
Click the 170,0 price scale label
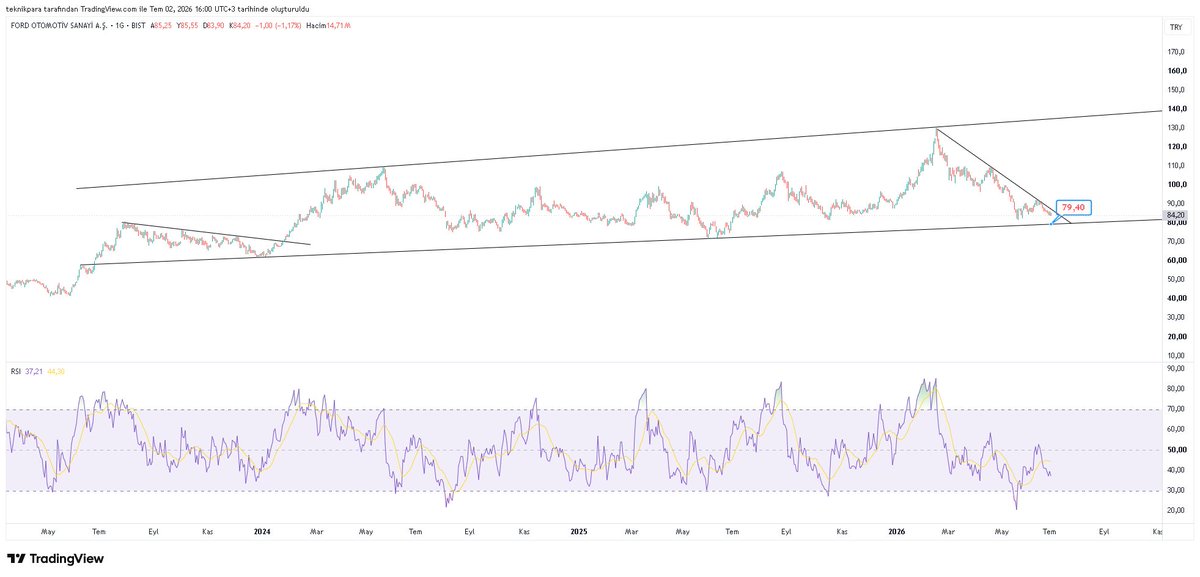pos(1175,52)
